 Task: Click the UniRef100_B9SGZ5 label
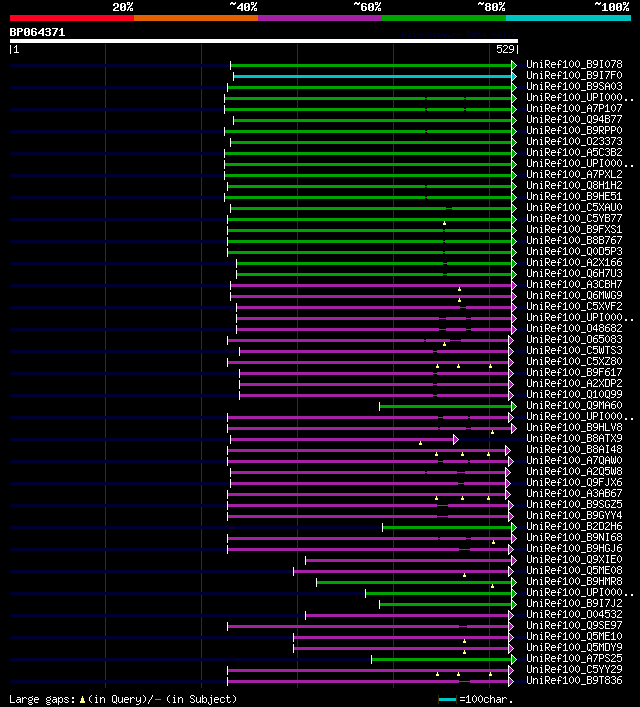click(574, 505)
